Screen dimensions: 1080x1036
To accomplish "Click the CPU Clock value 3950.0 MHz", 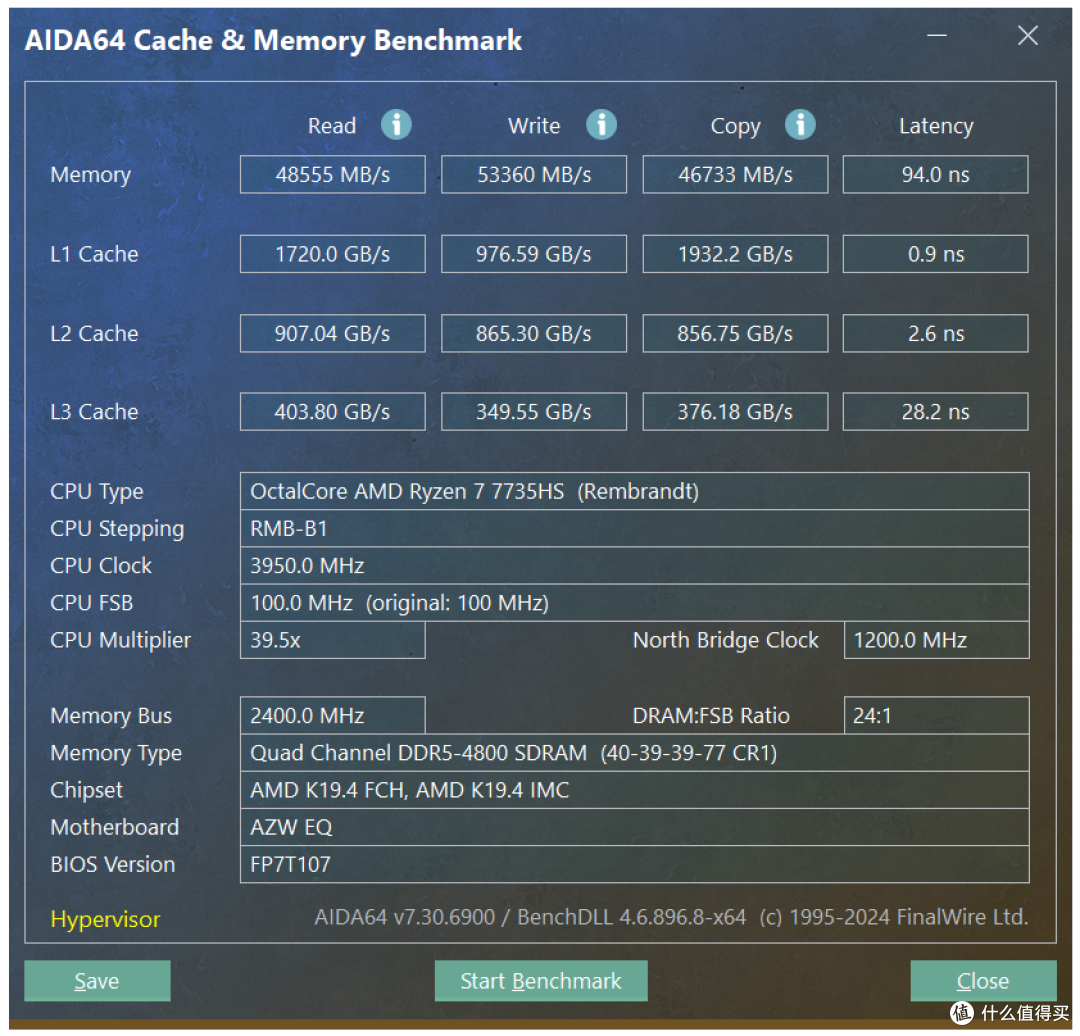I will tap(634, 566).
